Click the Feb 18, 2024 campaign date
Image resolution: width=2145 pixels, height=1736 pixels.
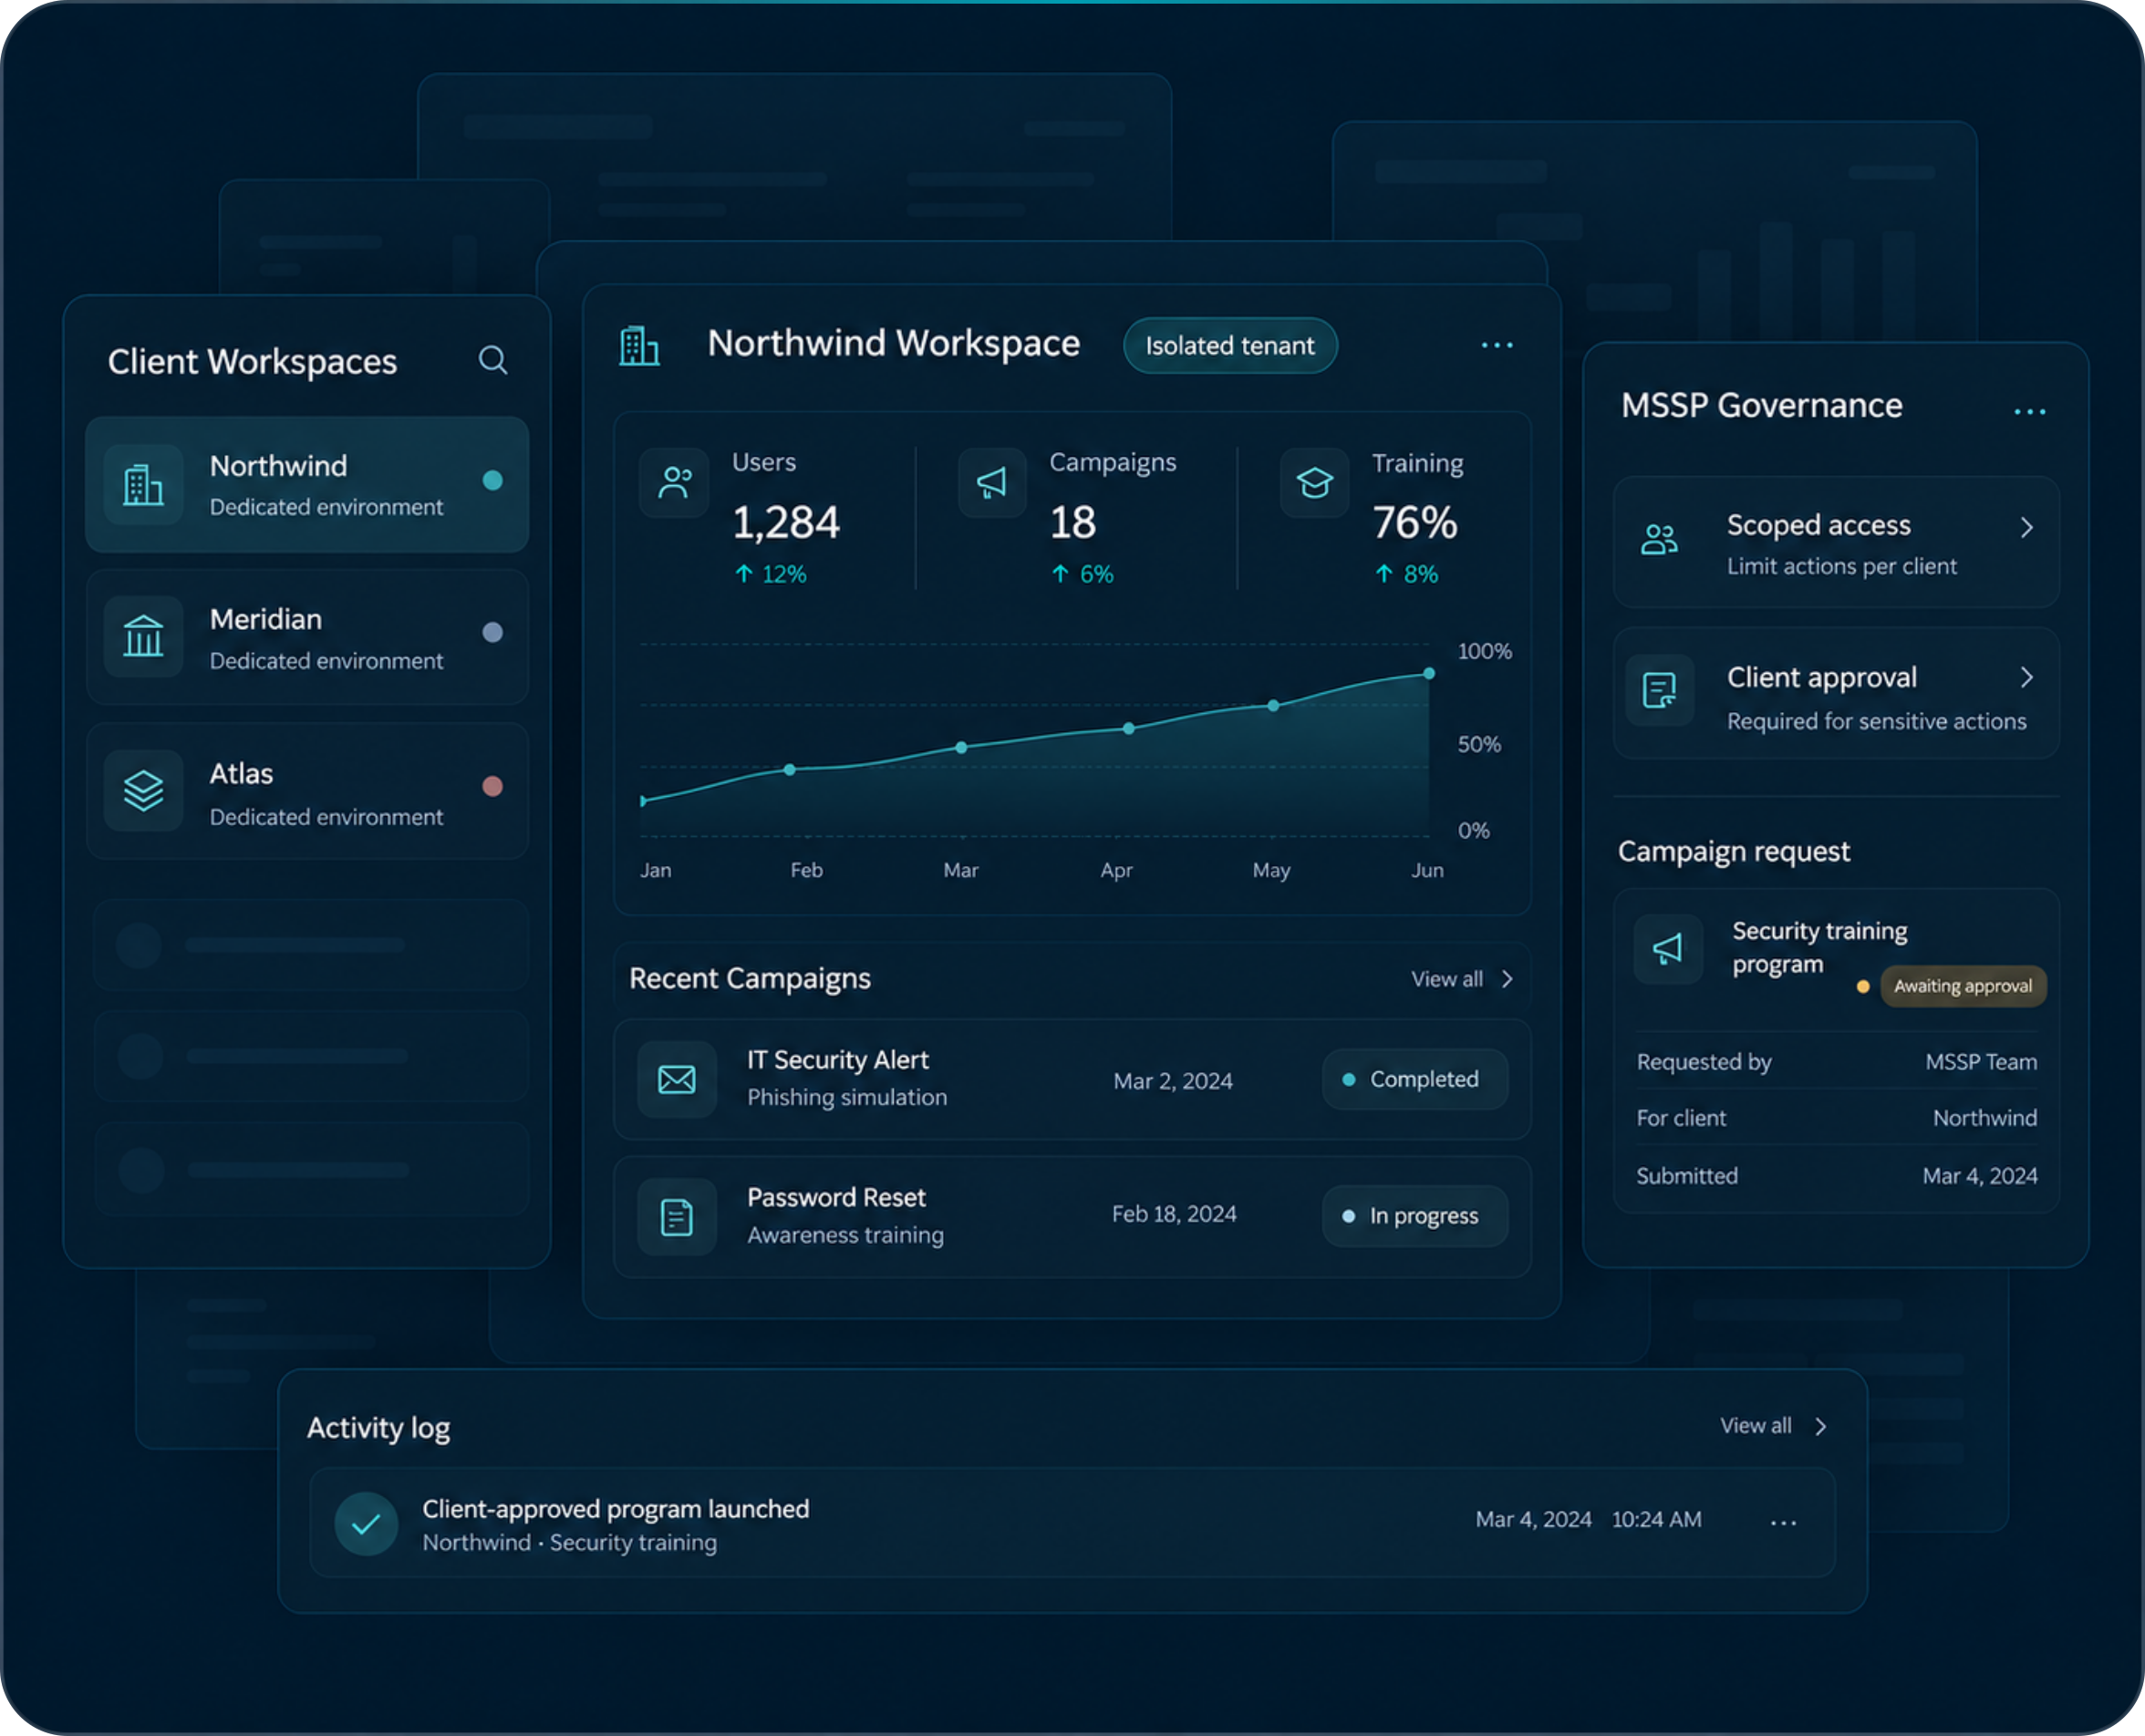1174,1214
